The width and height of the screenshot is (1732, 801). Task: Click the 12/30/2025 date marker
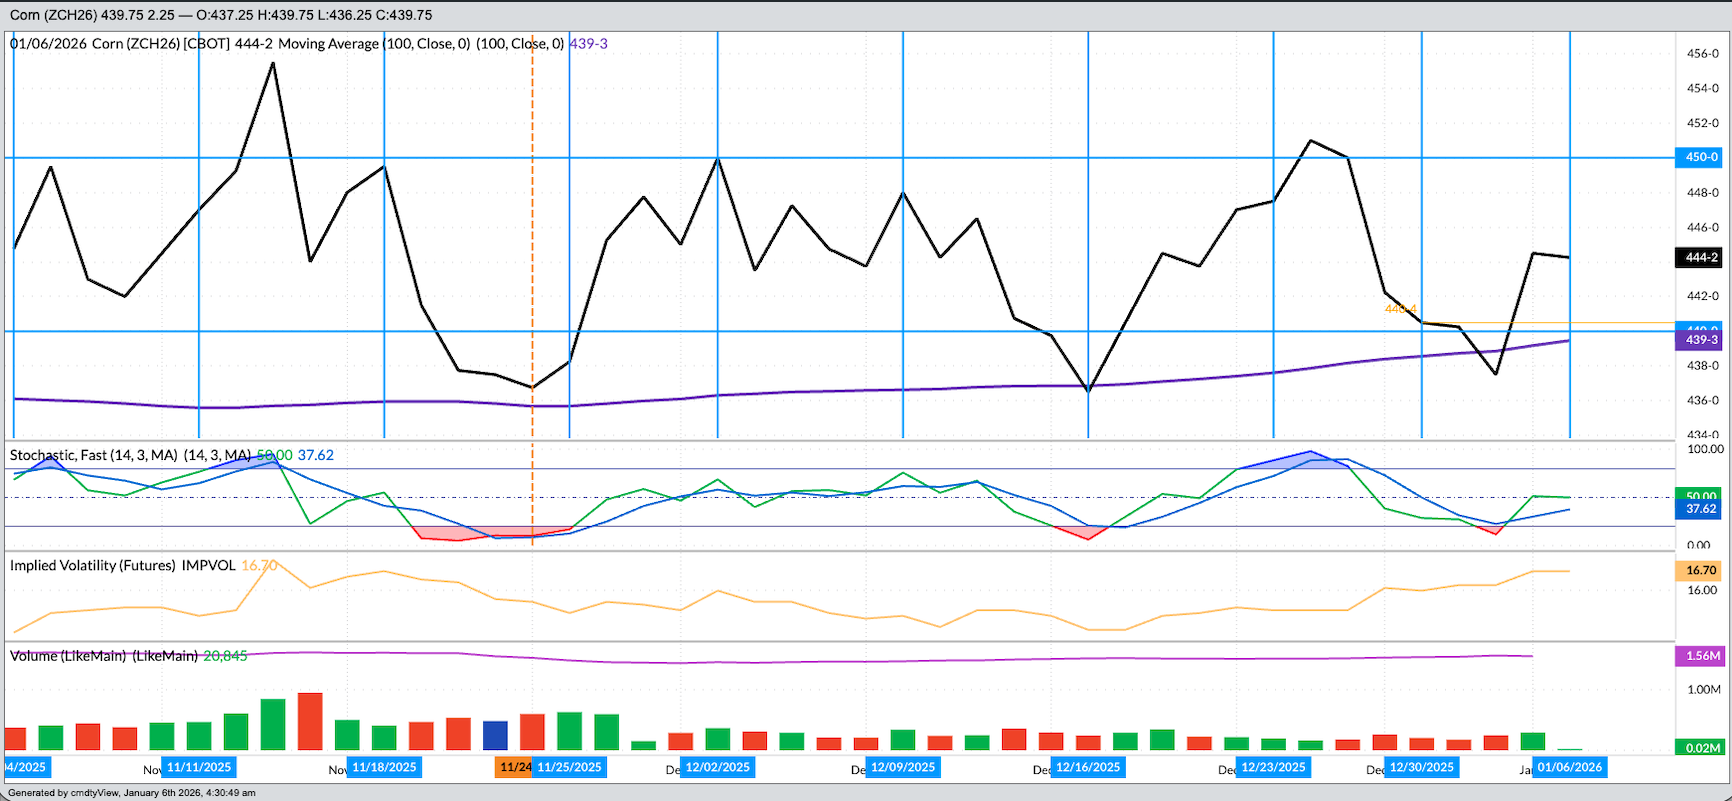click(1422, 767)
